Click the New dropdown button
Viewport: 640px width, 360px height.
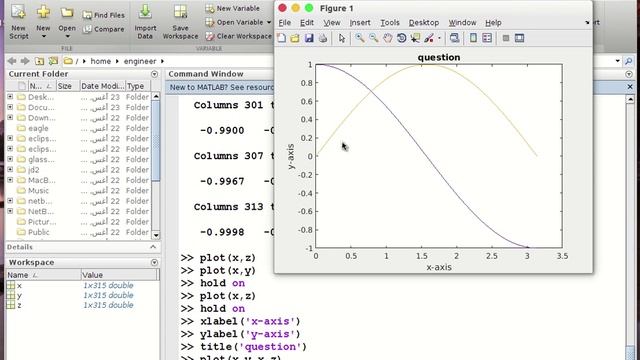(x=43, y=21)
